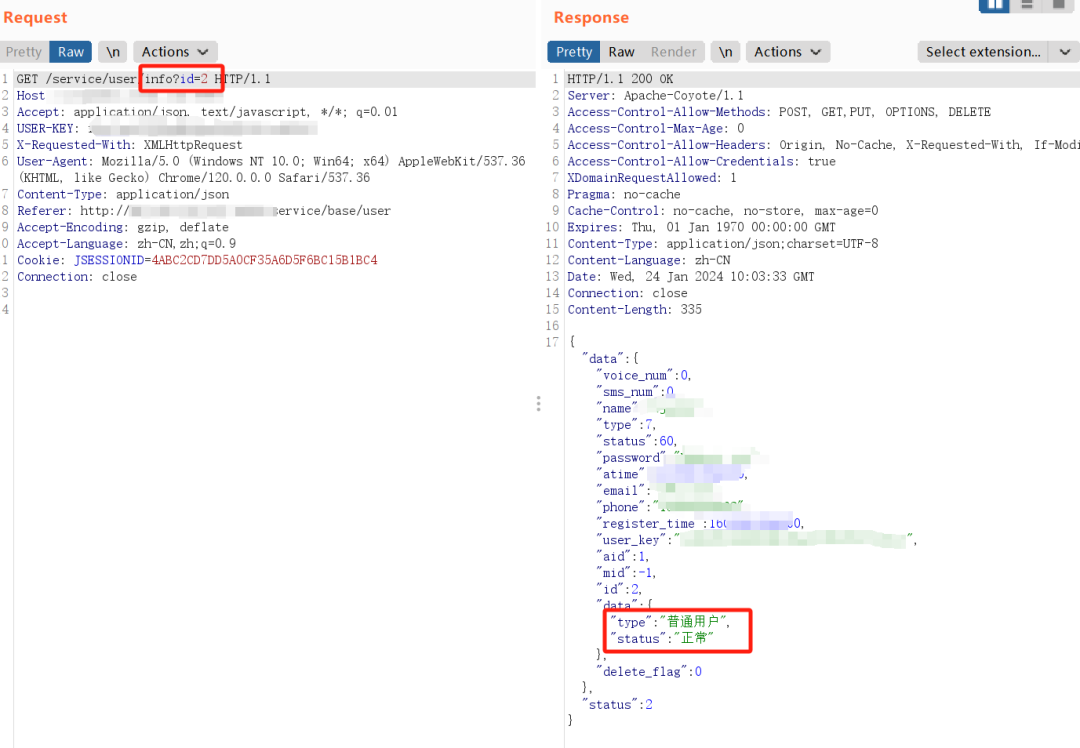1080x748 pixels.
Task: Select Pretty tab in Response panel
Action: (574, 52)
